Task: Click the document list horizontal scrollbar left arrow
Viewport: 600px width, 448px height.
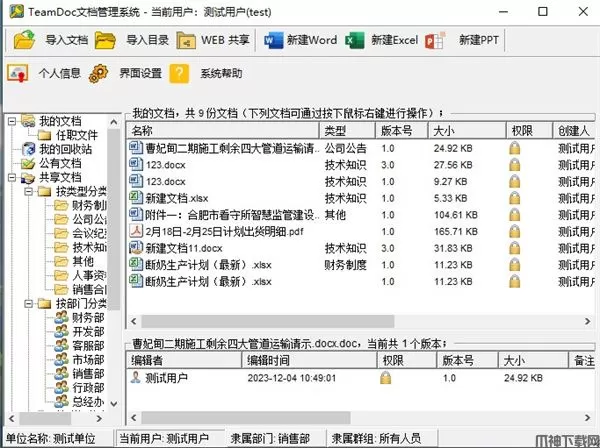Action: (x=134, y=321)
